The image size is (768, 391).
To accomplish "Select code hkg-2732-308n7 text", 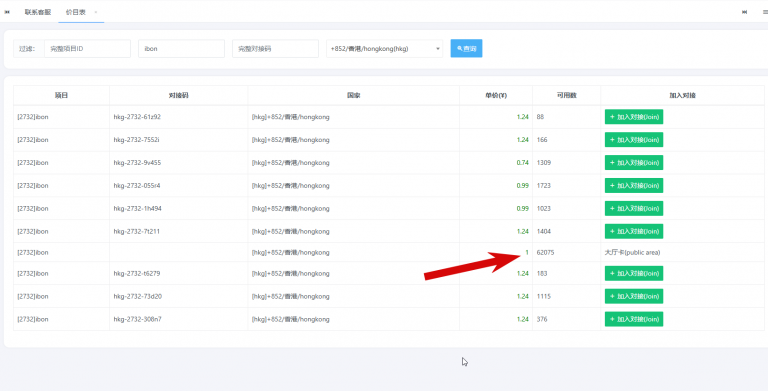I will 138,319.
